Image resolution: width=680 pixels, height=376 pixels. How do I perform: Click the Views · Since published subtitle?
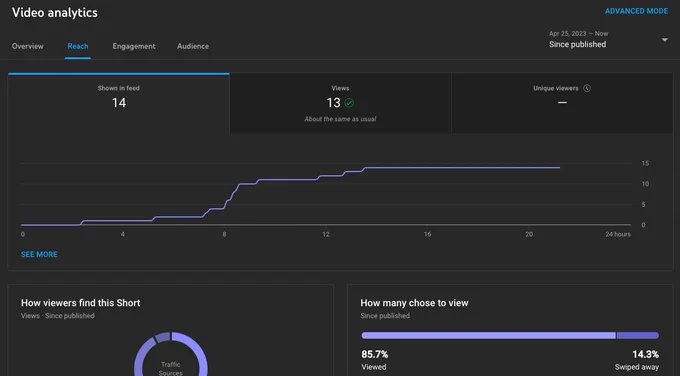pyautogui.click(x=58, y=316)
